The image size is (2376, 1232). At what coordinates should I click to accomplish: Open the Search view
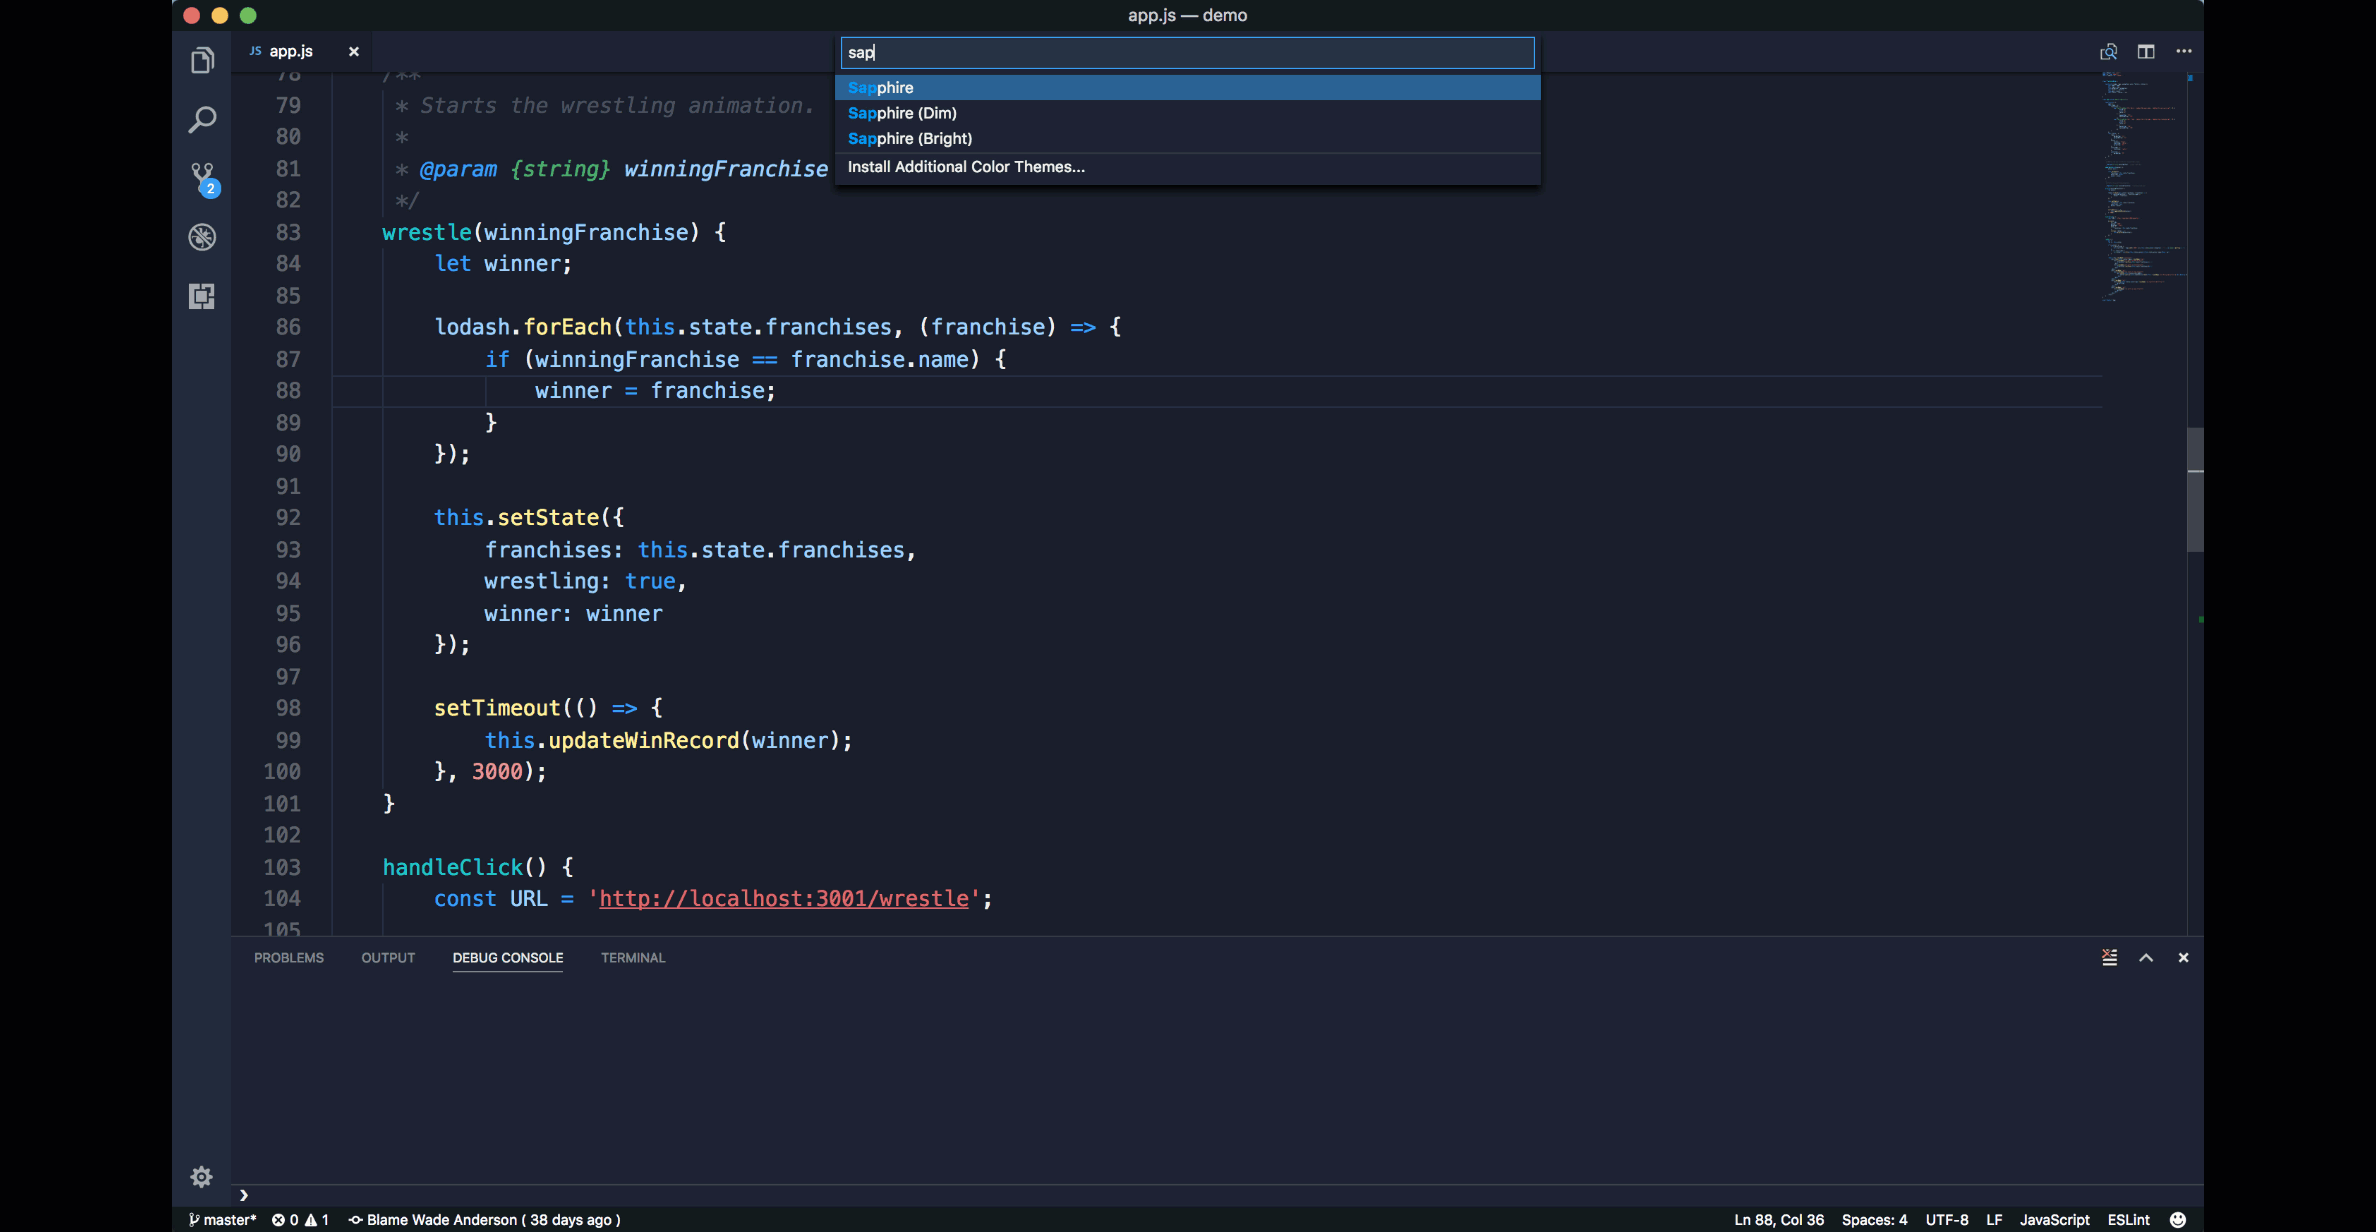pos(202,119)
